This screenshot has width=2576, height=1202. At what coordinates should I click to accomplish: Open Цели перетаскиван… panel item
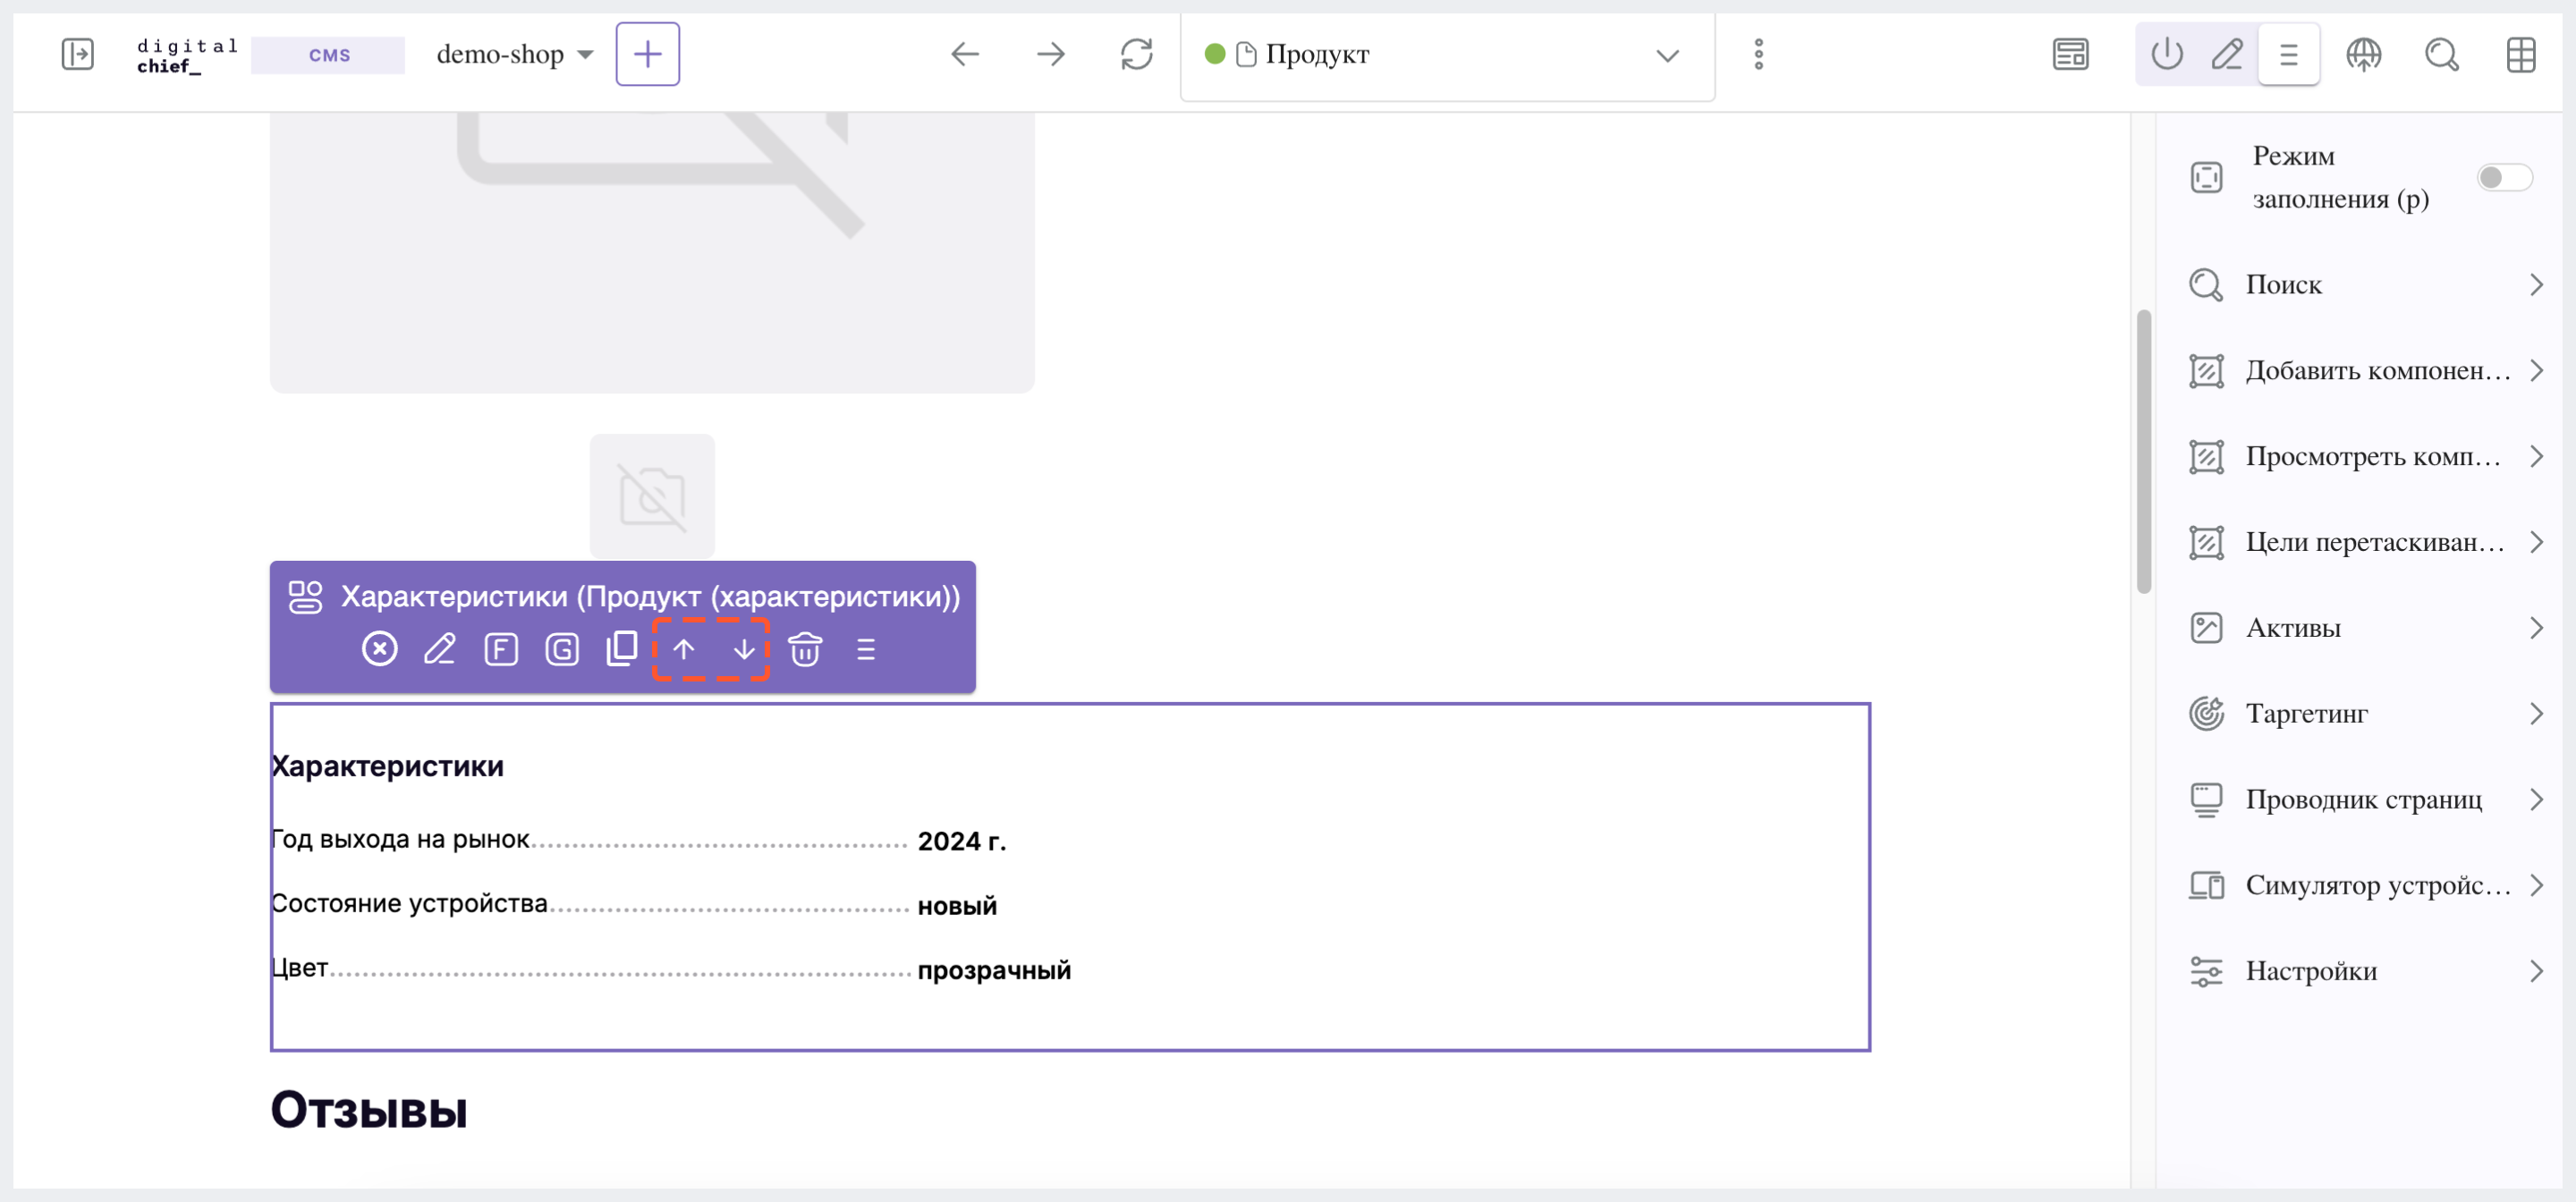tap(2364, 542)
